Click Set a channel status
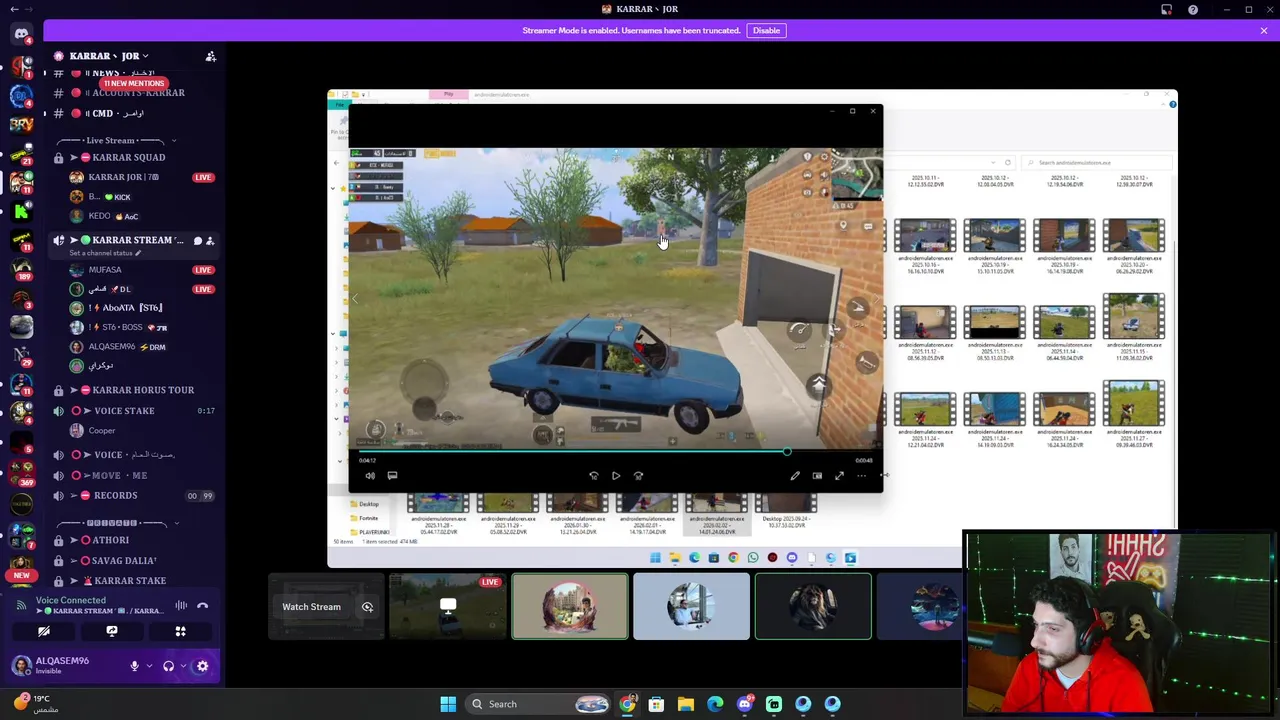 [104, 253]
